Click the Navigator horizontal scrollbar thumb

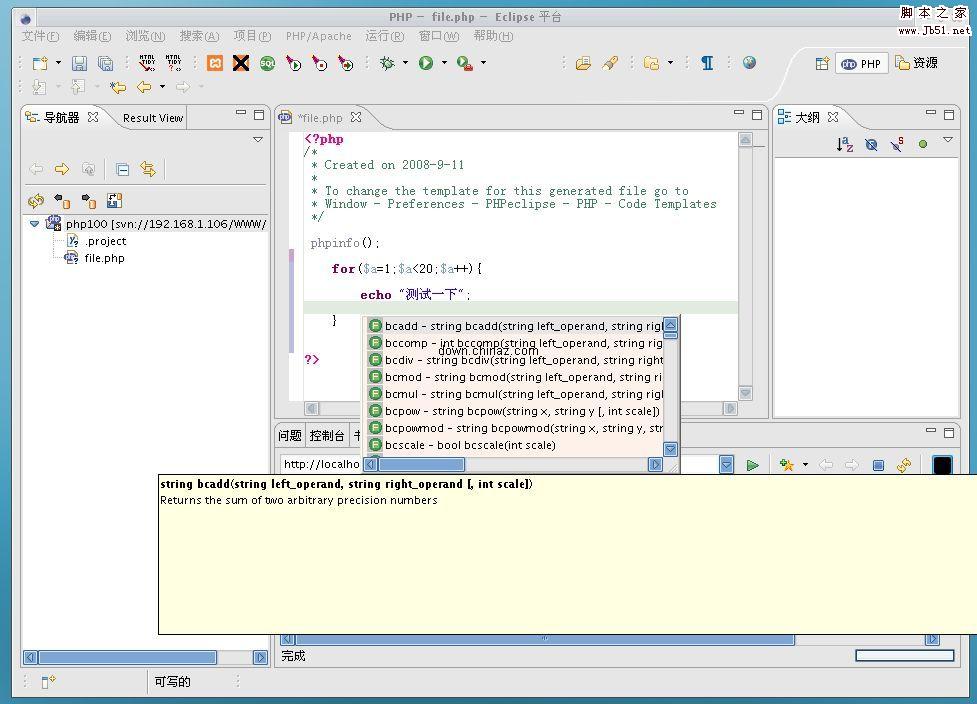pos(128,657)
